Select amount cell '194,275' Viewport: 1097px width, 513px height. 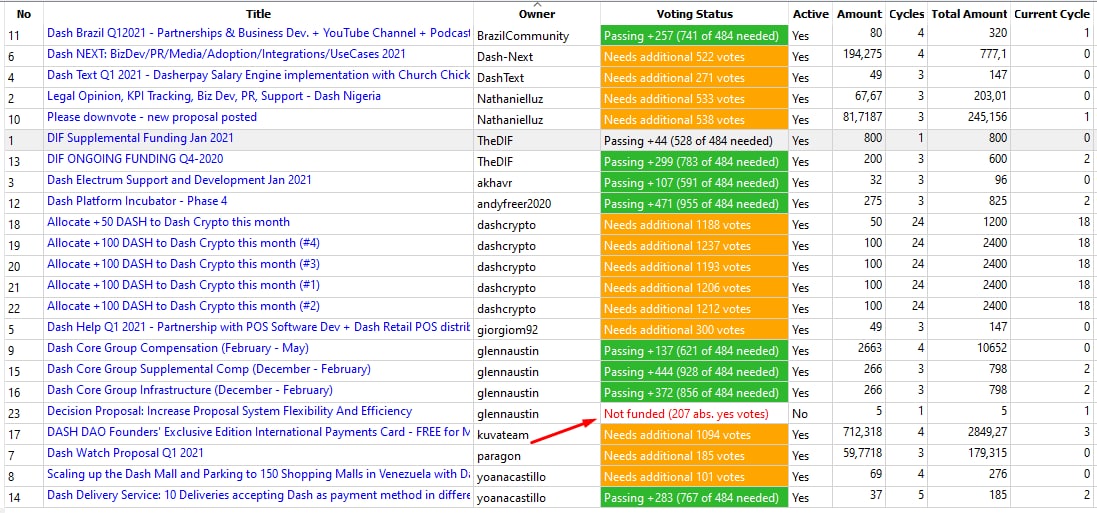[859, 54]
